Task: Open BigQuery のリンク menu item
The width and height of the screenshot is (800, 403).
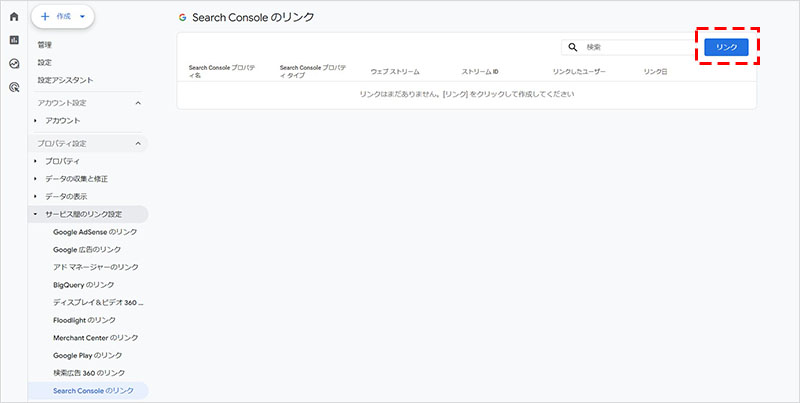Action: click(x=89, y=285)
